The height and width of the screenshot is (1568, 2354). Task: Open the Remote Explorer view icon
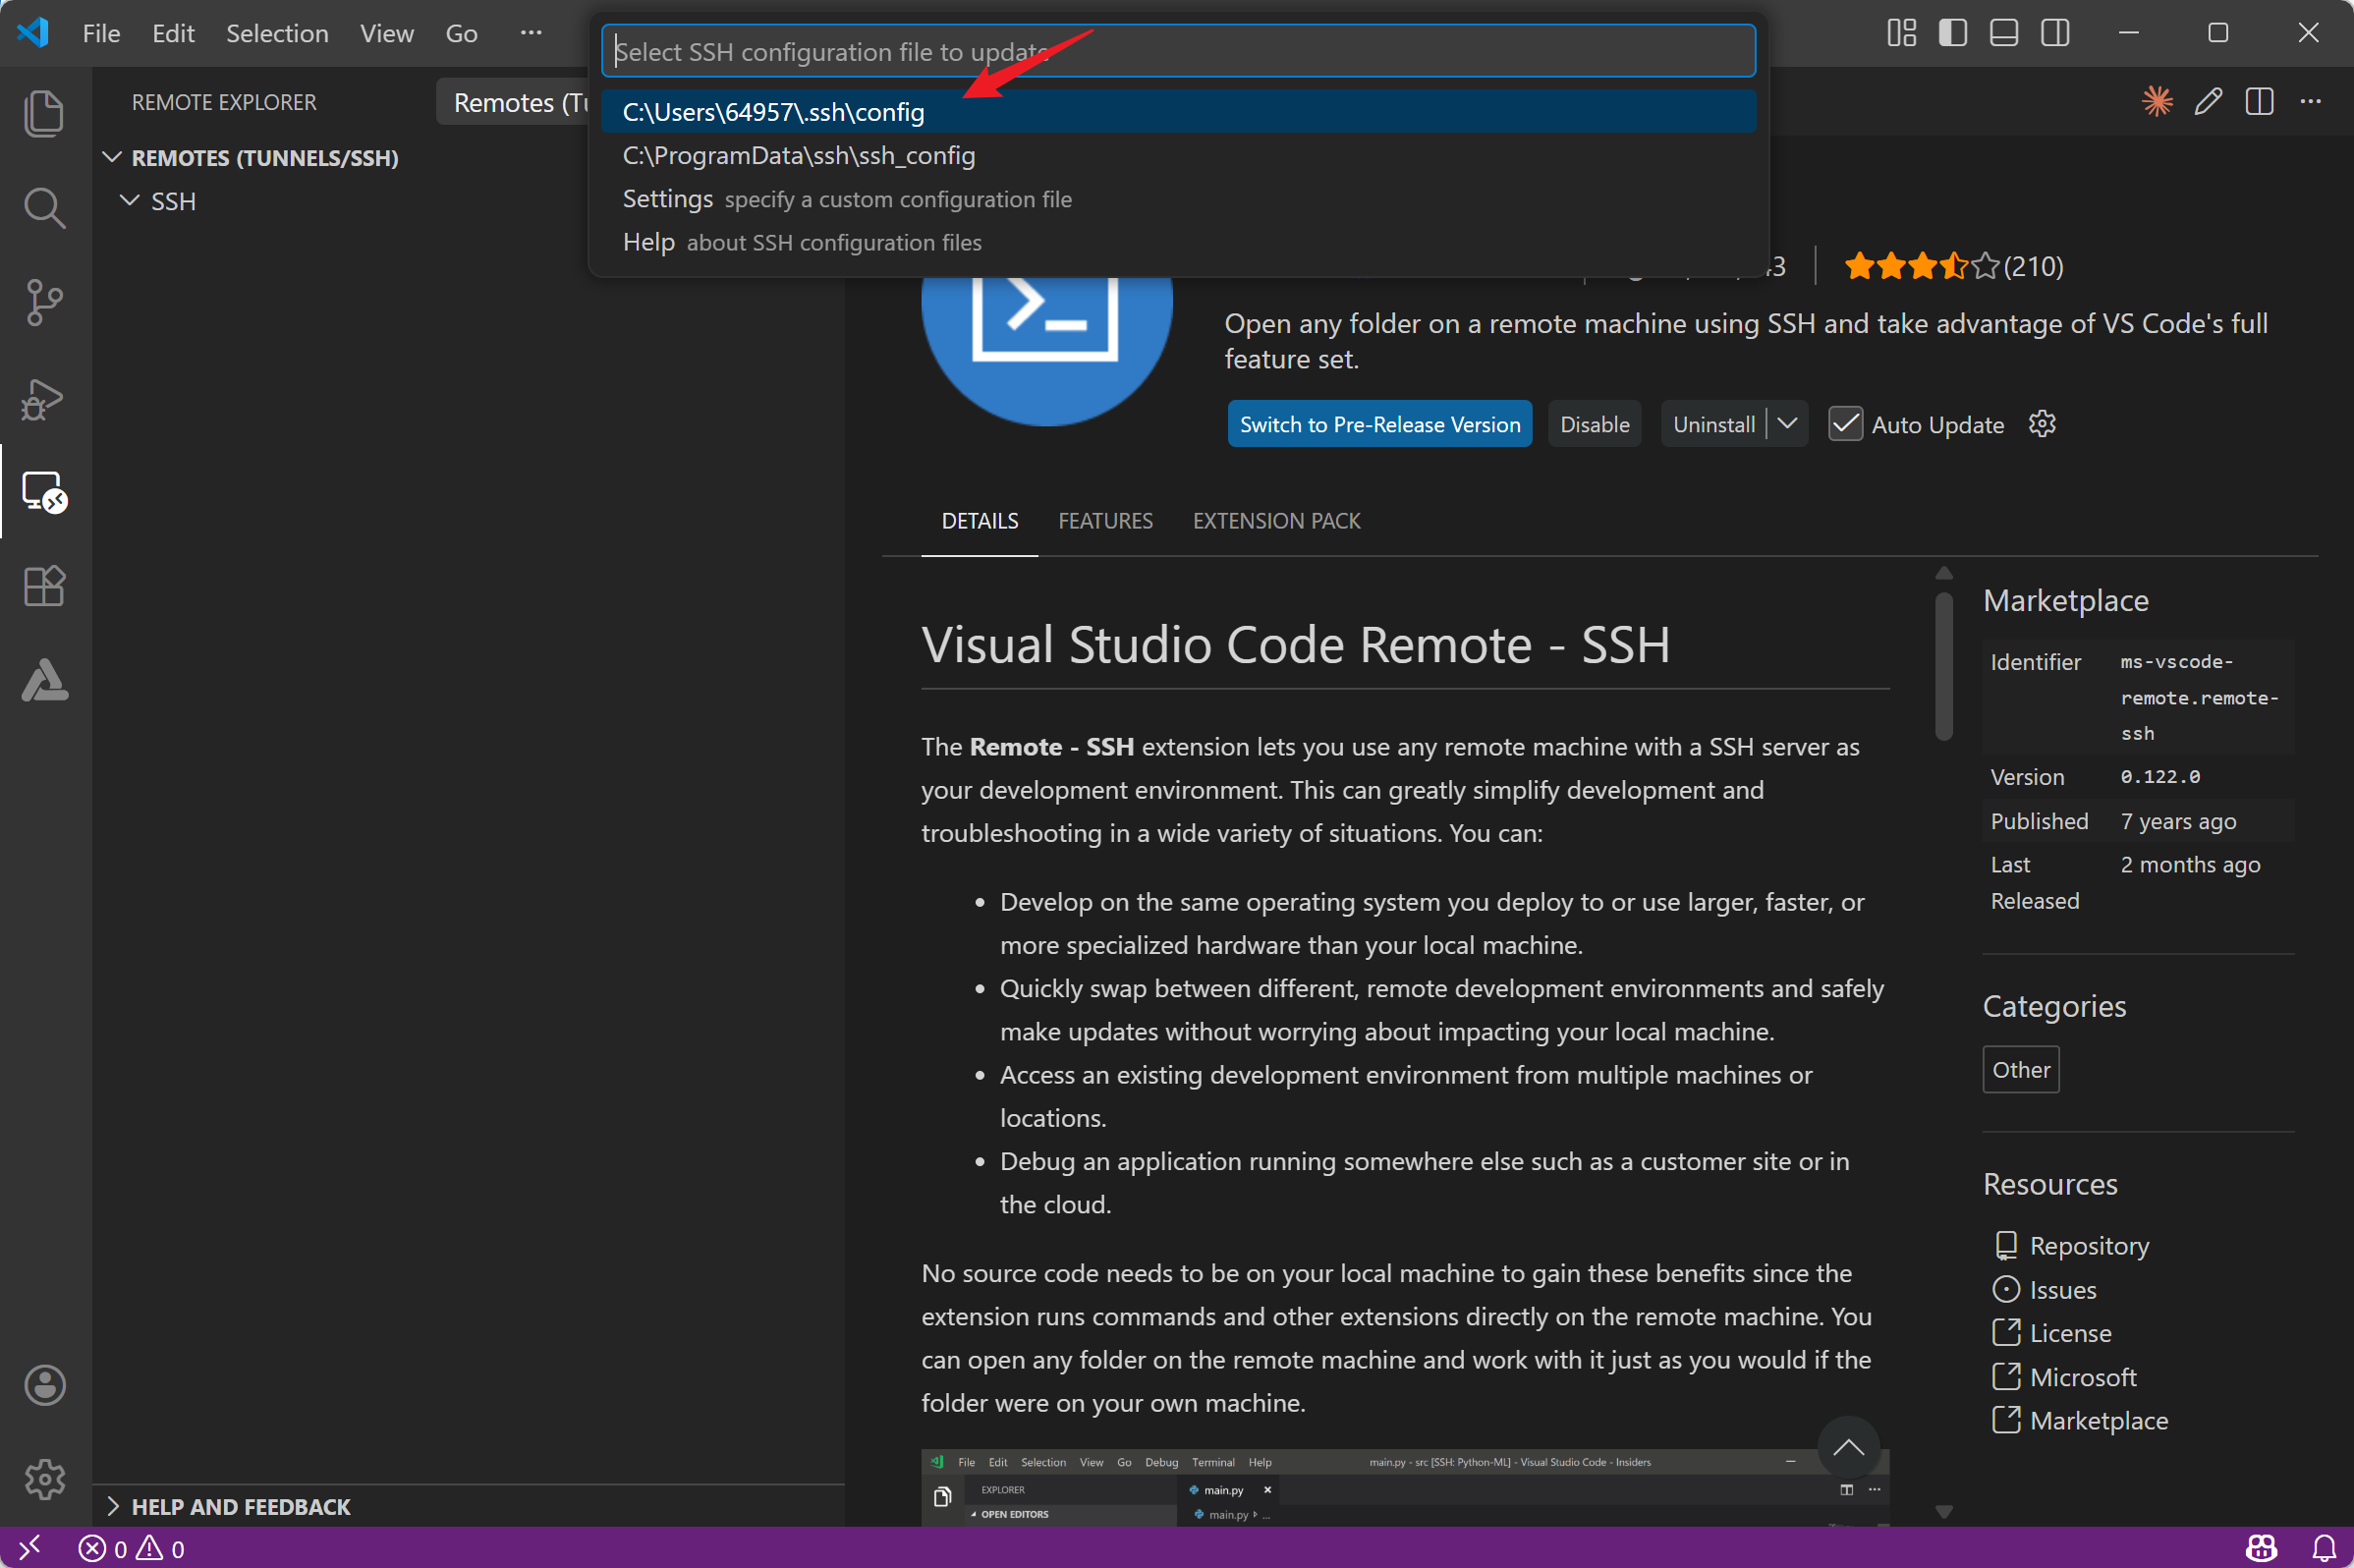(x=44, y=492)
